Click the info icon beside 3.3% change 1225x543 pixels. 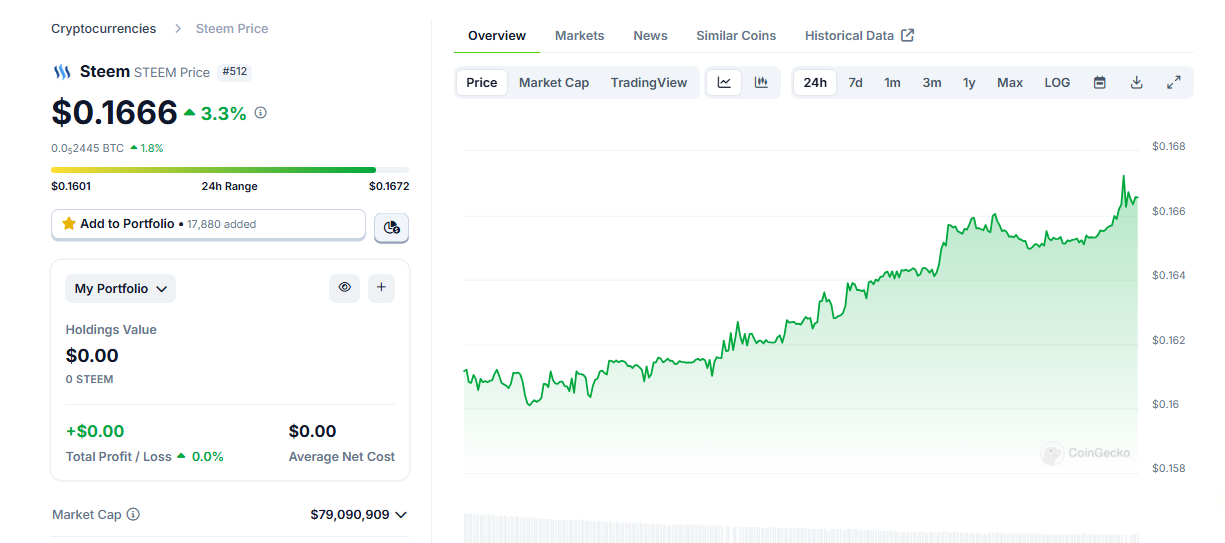[x=261, y=113]
